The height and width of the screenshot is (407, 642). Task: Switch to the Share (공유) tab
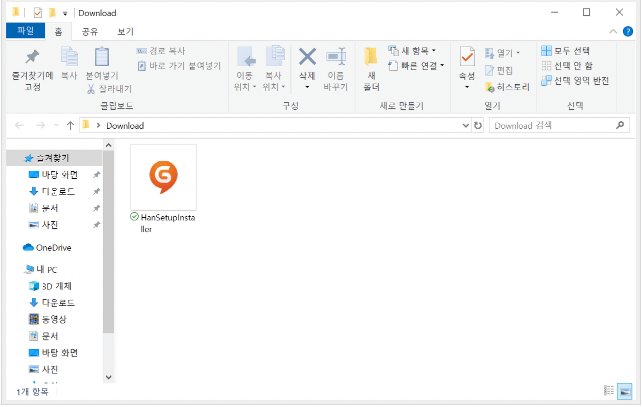pos(90,32)
